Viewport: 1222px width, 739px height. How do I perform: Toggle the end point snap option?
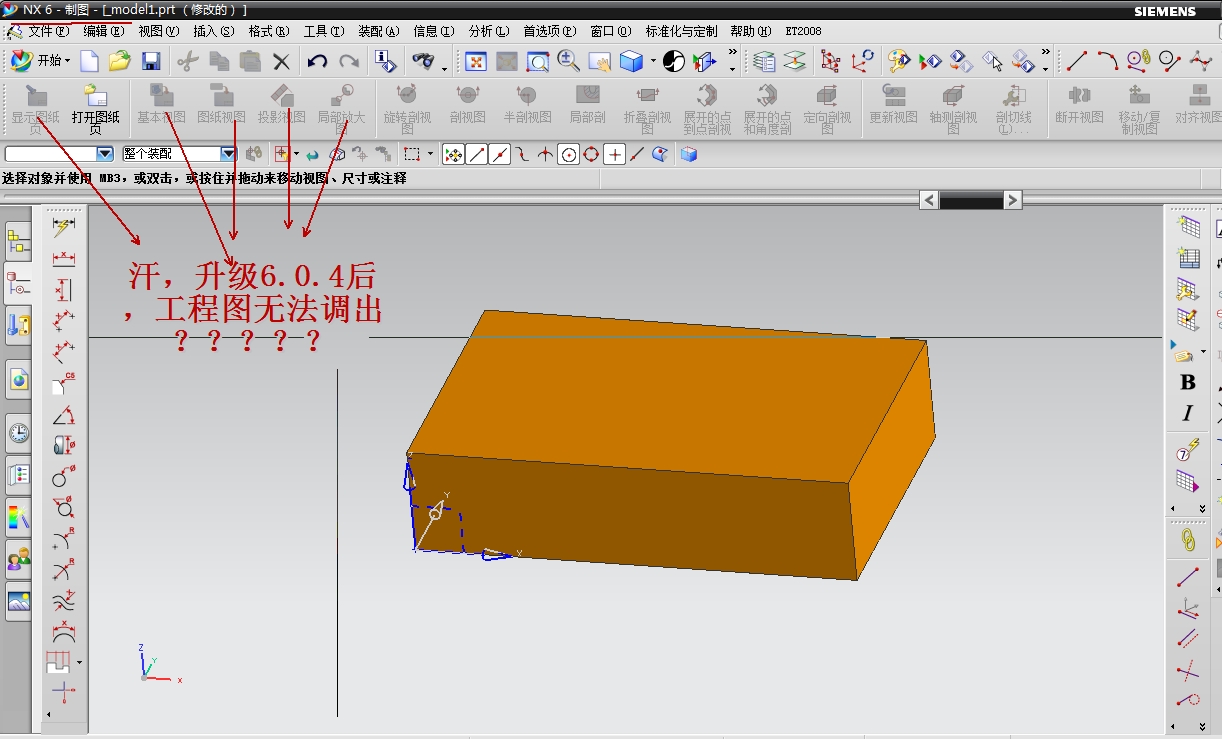[477, 154]
